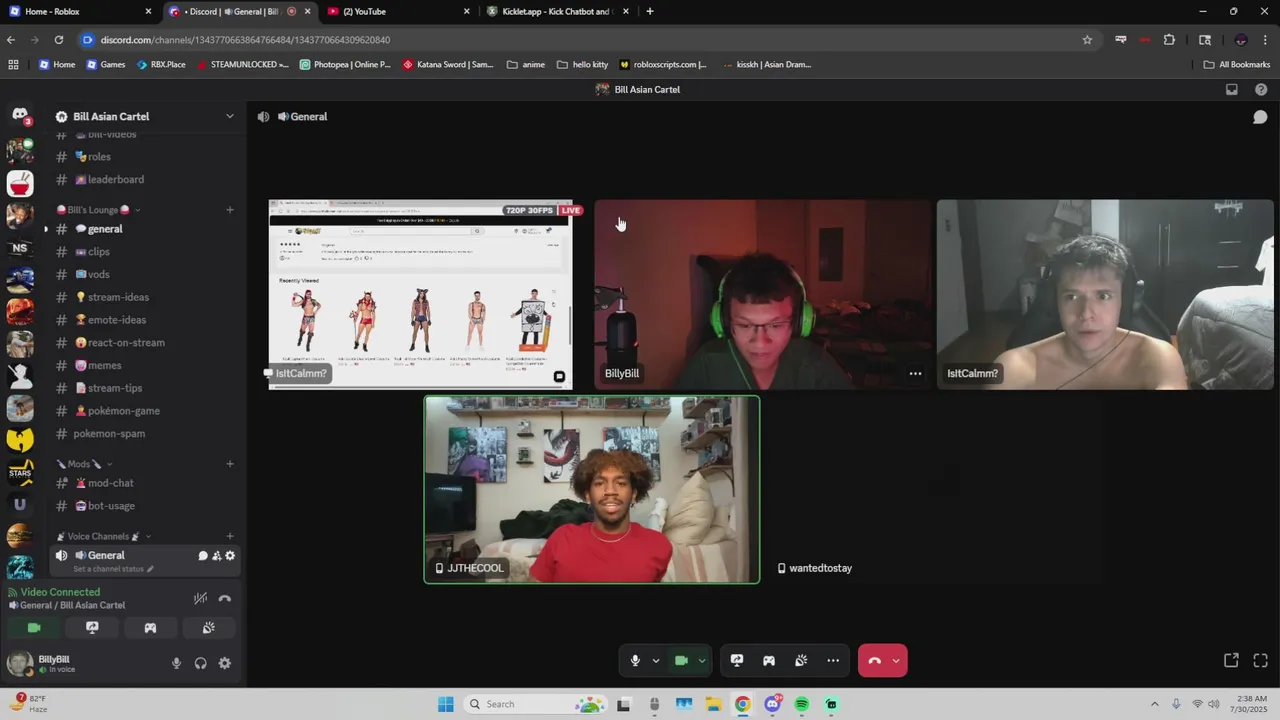Add a channel to the Mods category
The width and height of the screenshot is (1280, 720).
point(230,464)
